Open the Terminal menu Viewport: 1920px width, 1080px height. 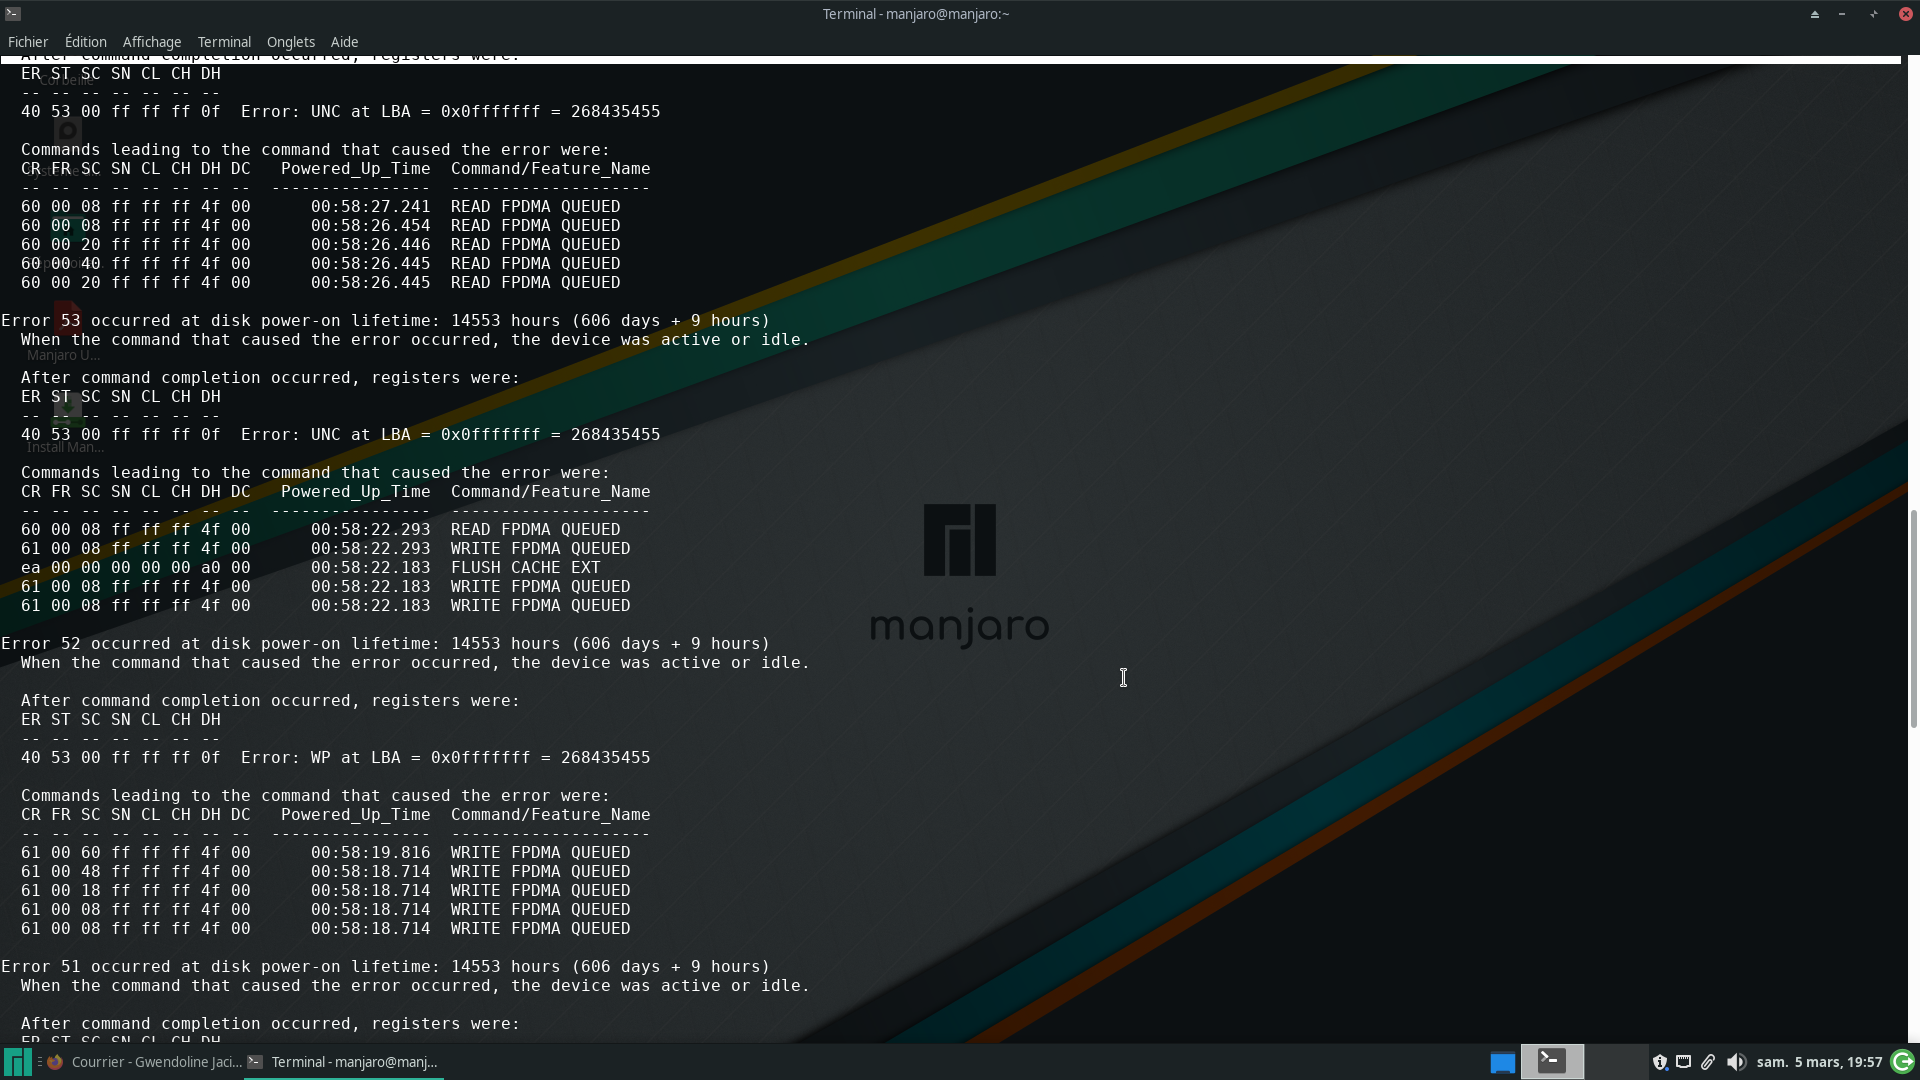(x=224, y=42)
